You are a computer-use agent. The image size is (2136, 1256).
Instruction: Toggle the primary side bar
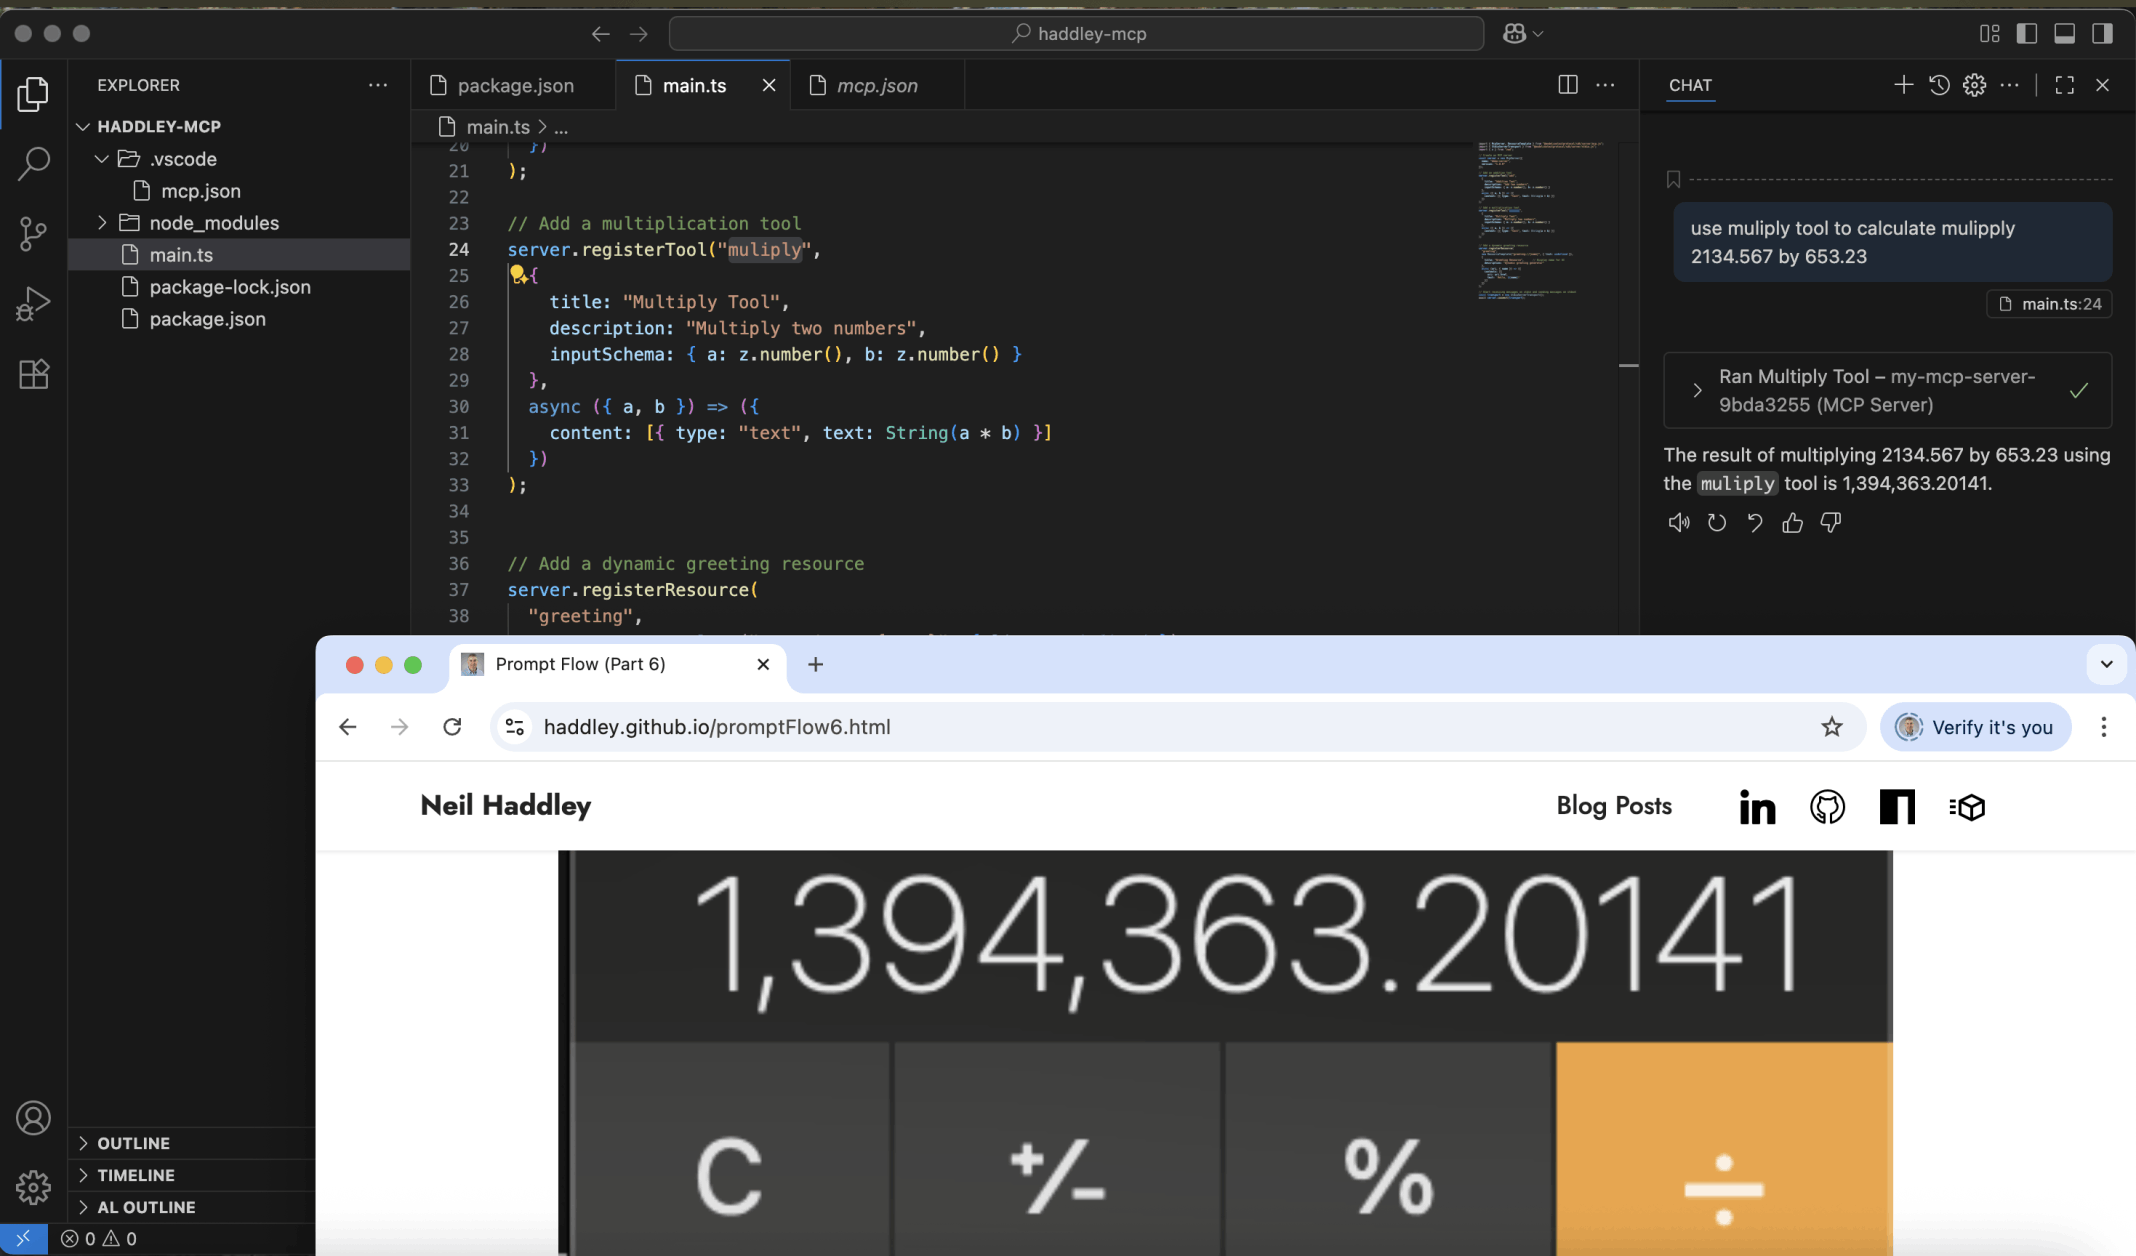point(2027,33)
